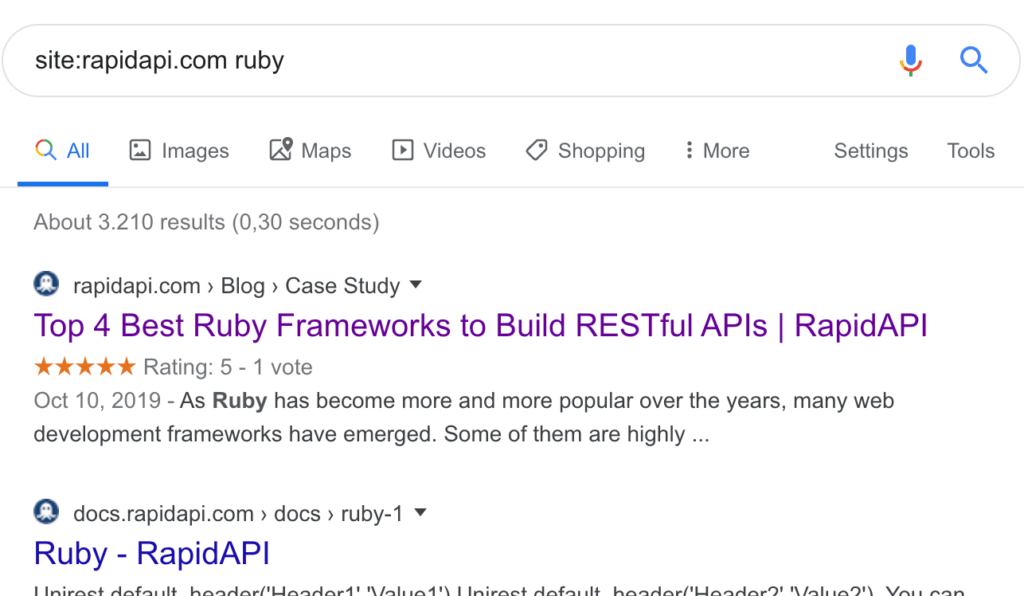Open Maps via the map pin icon
The height and width of the screenshot is (596, 1024).
[x=281, y=150]
